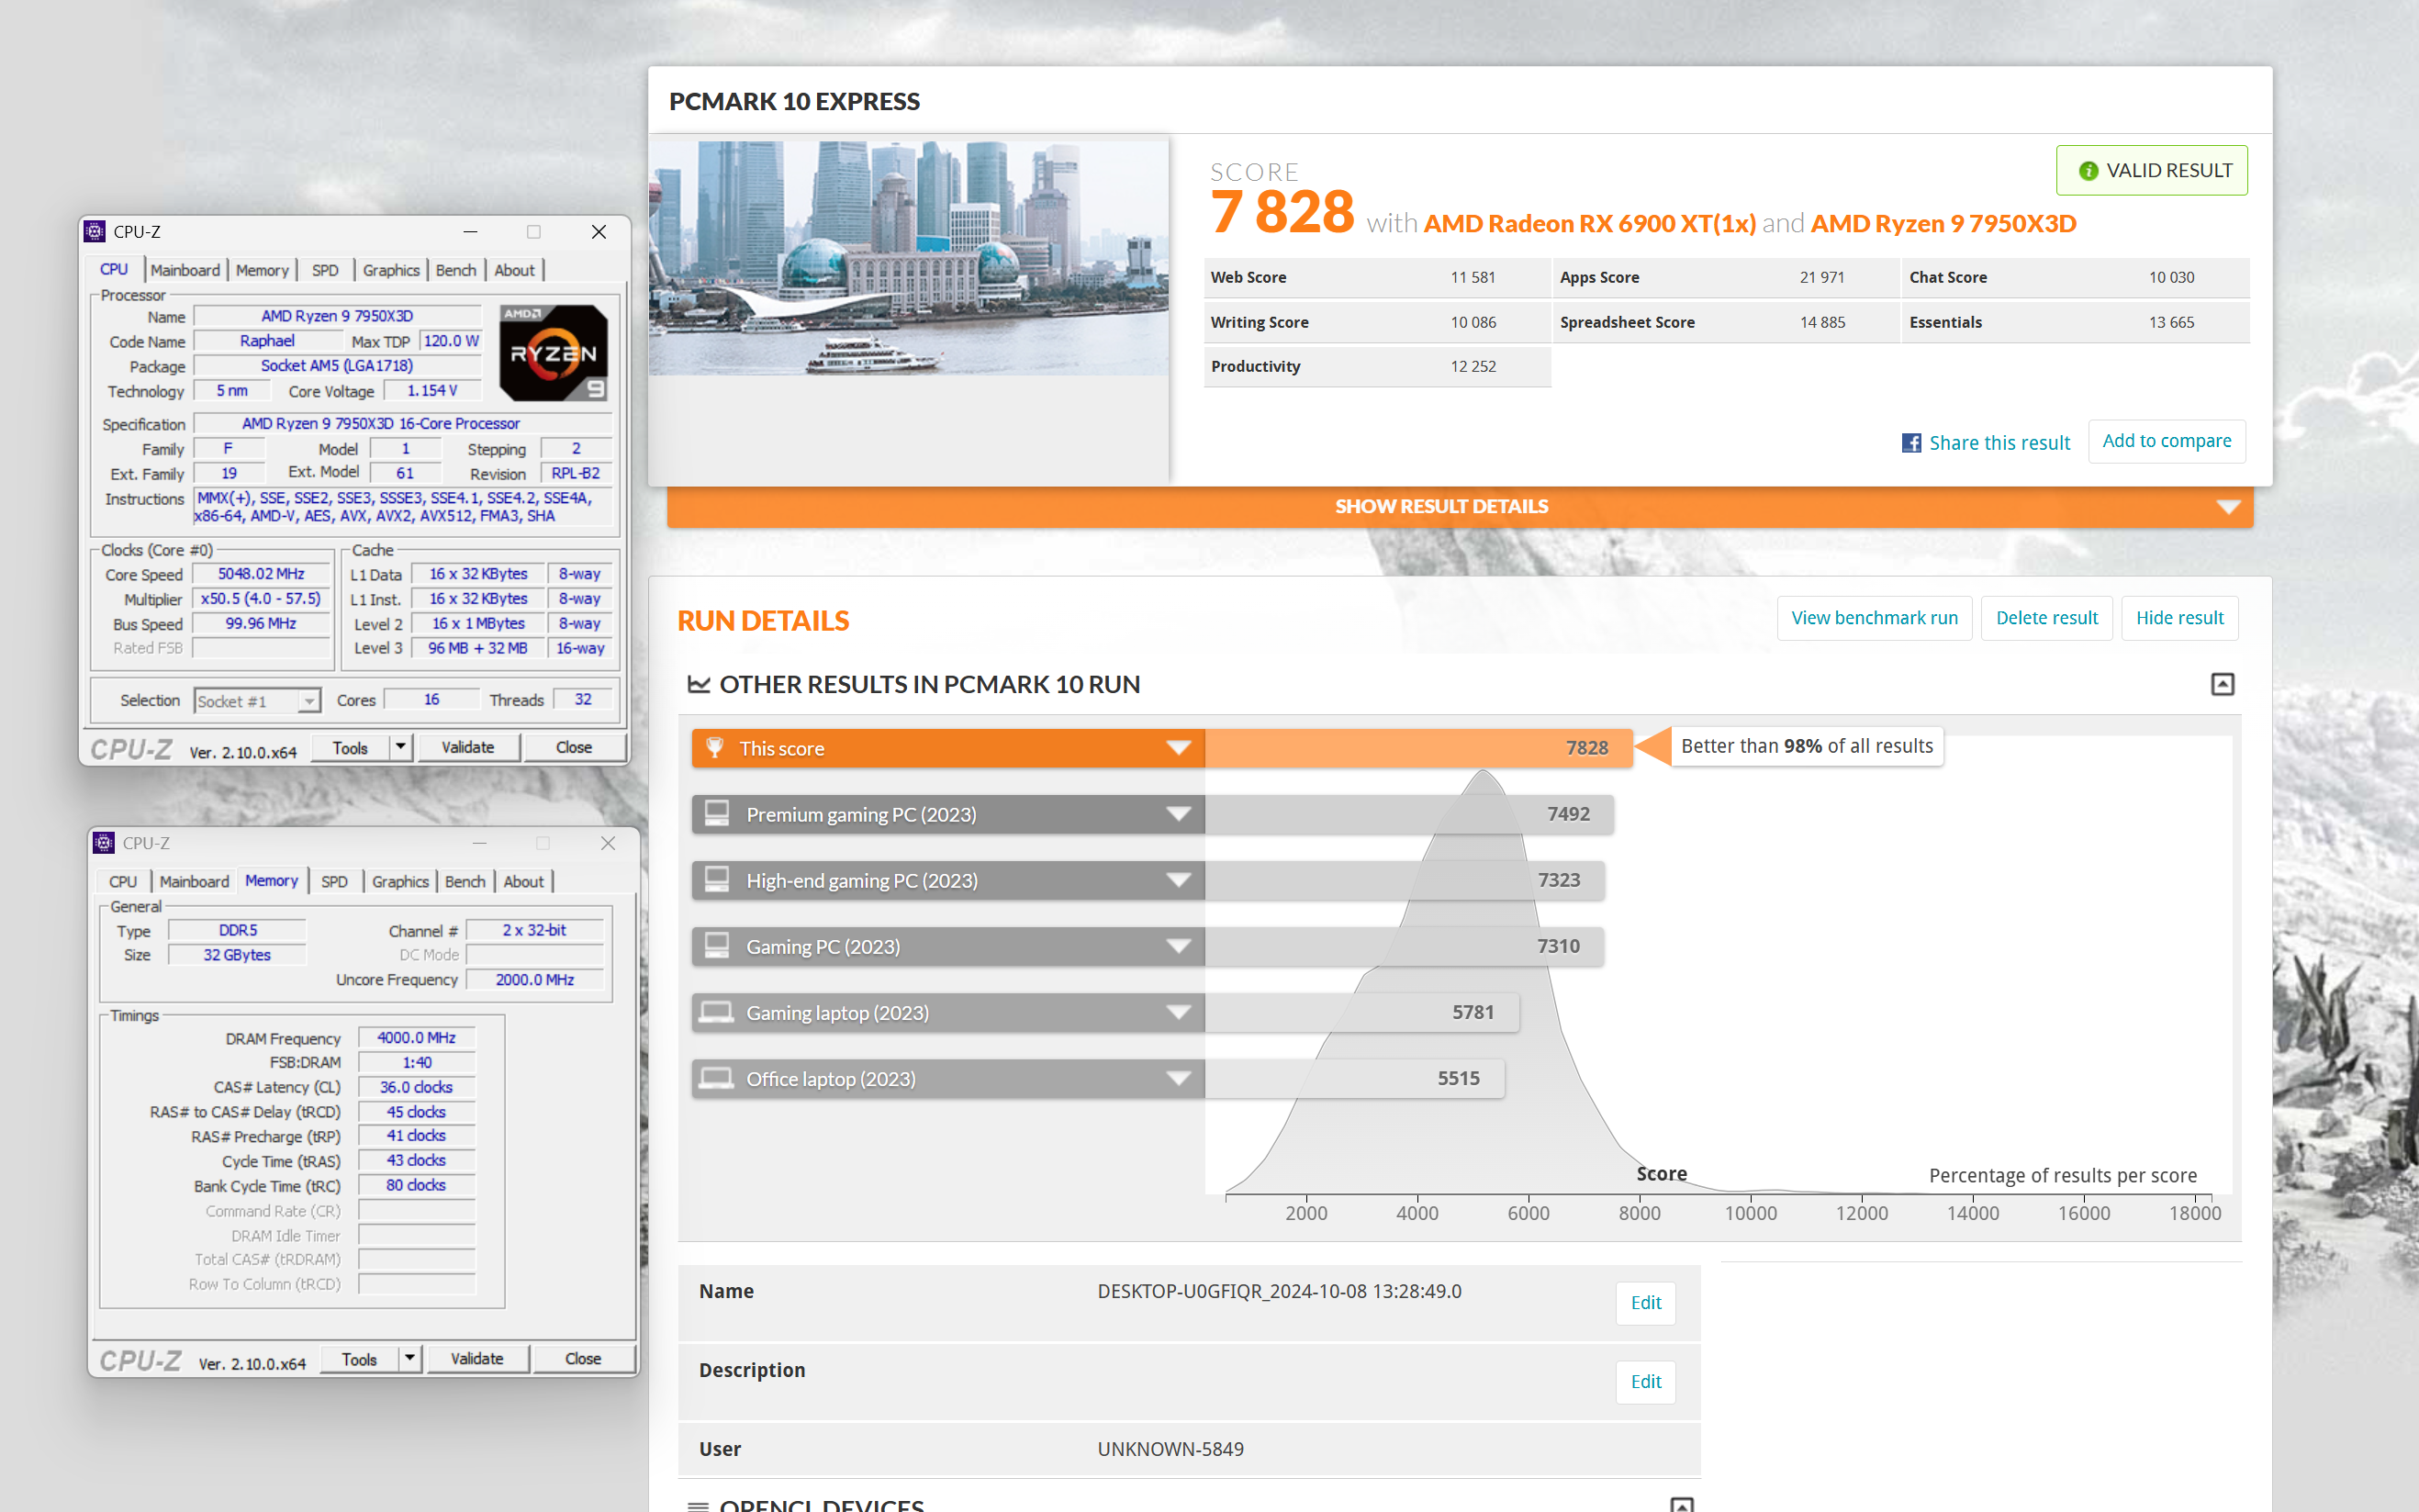Click Edit button beside Name field

pyautogui.click(x=1645, y=1302)
